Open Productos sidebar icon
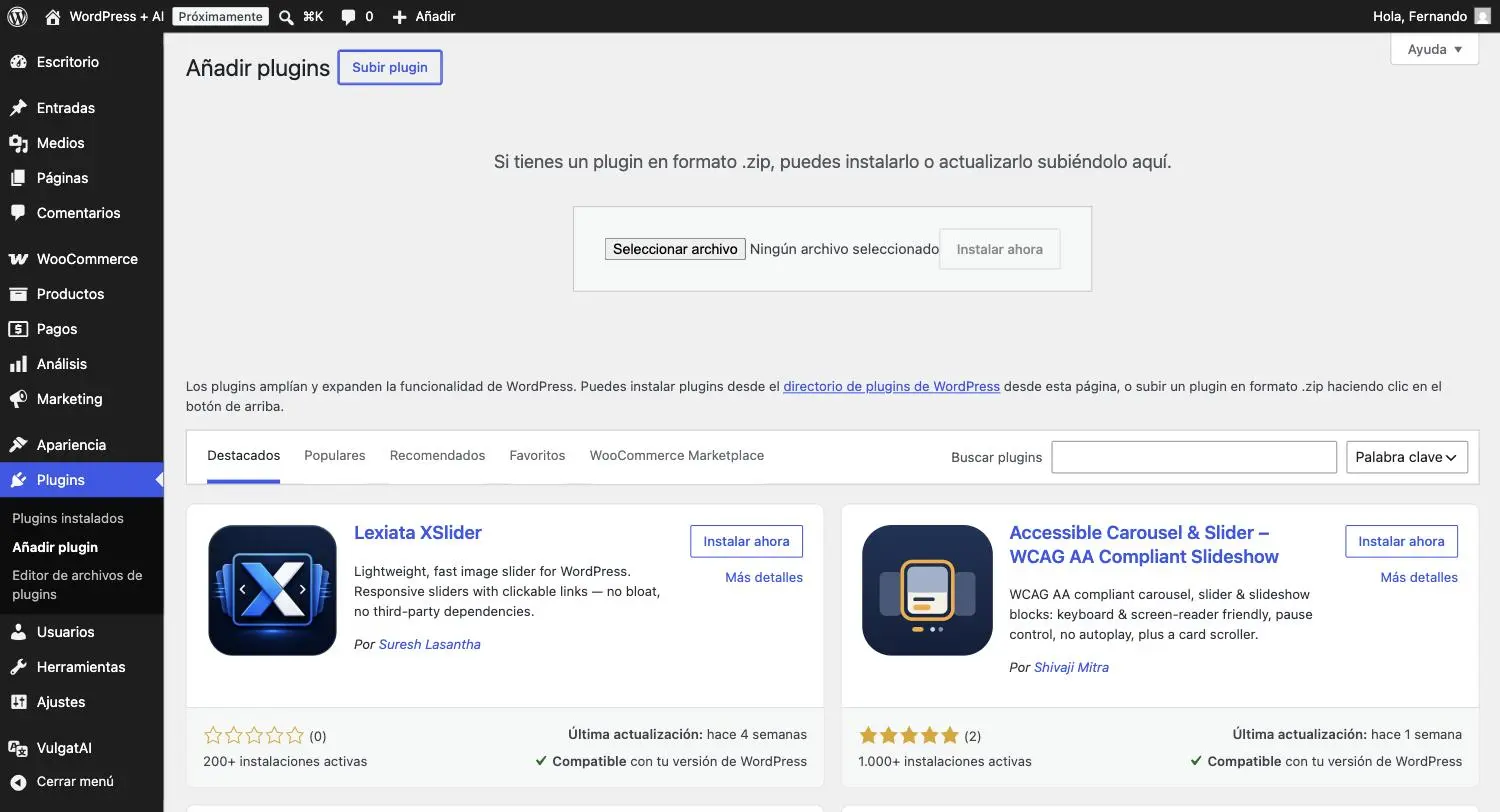This screenshot has width=1500, height=812. tap(18, 294)
